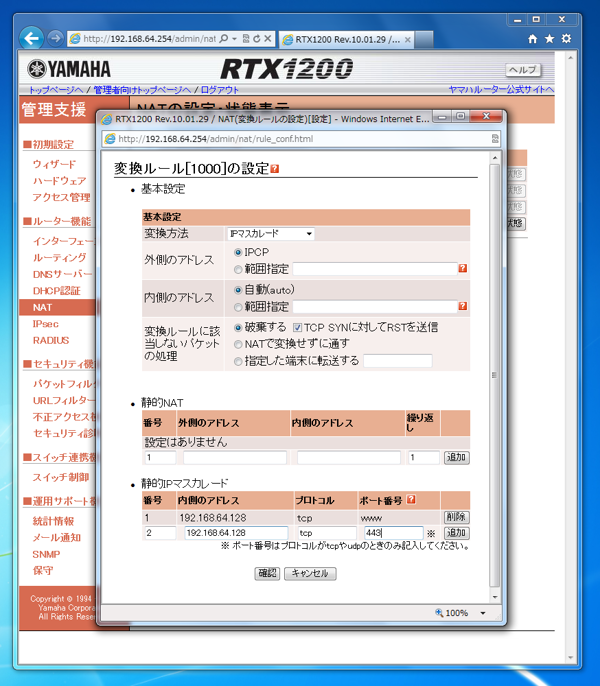Click refresh icon in main address bar
Screen dimensions: 600x686
click(256, 38)
